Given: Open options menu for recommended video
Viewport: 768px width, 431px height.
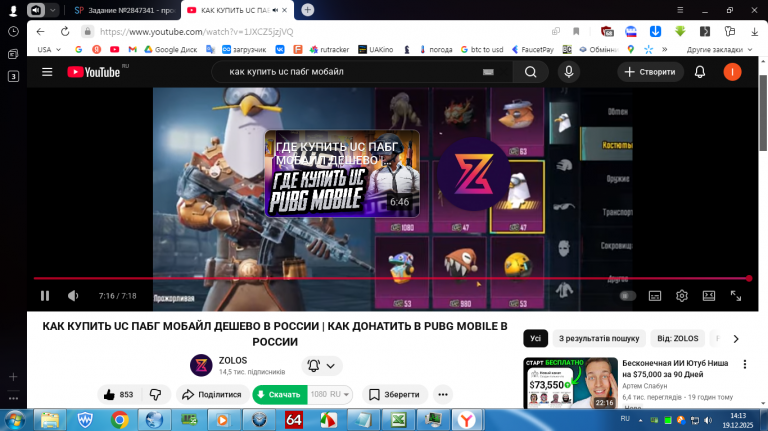Looking at the screenshot, I should [x=745, y=364].
